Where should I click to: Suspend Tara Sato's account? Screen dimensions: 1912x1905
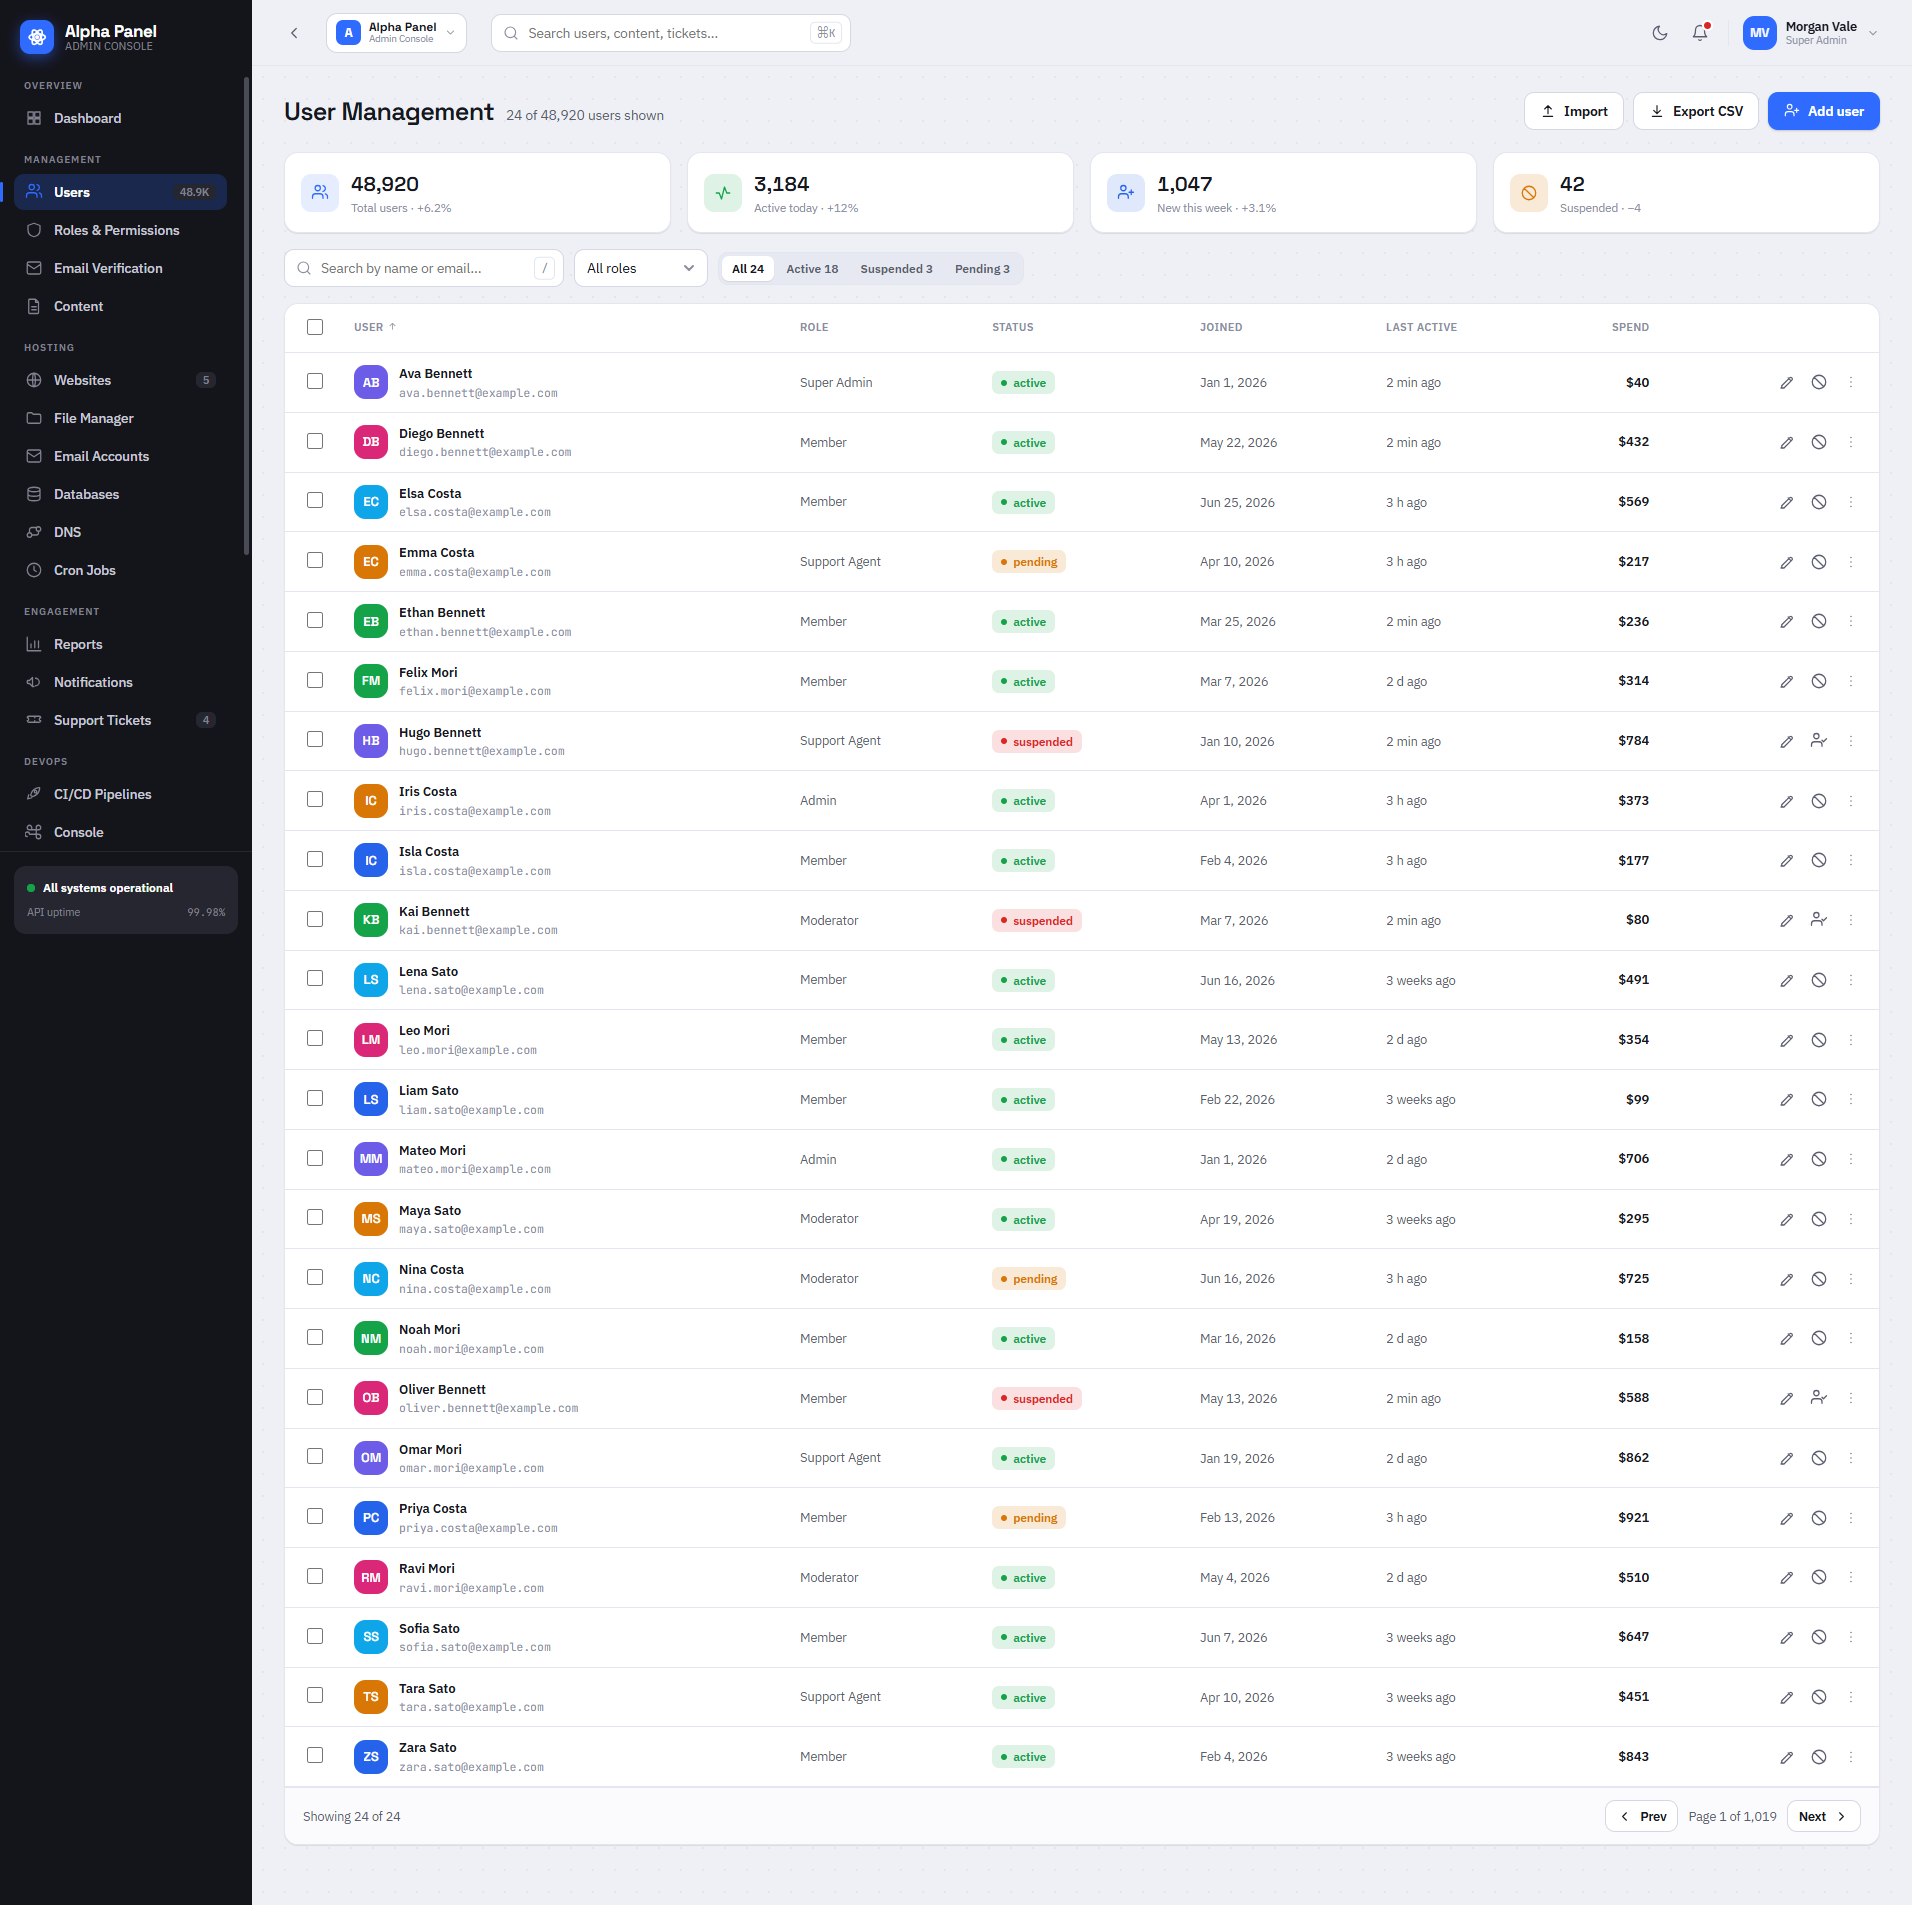tap(1819, 1697)
